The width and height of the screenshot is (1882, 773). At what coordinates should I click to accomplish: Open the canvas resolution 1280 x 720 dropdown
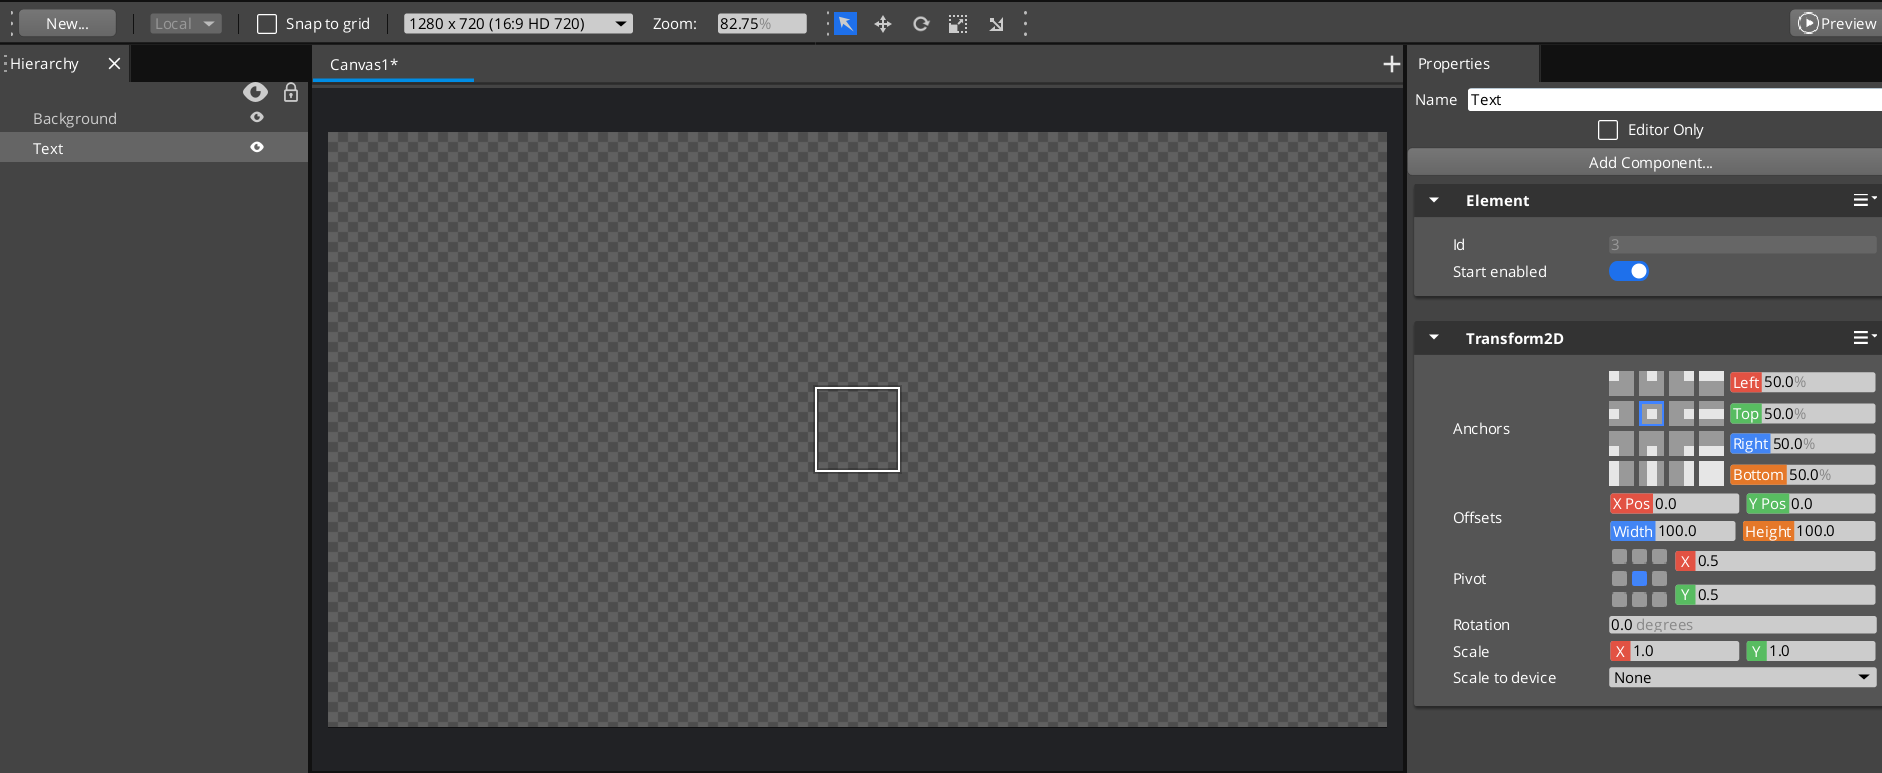tap(518, 24)
